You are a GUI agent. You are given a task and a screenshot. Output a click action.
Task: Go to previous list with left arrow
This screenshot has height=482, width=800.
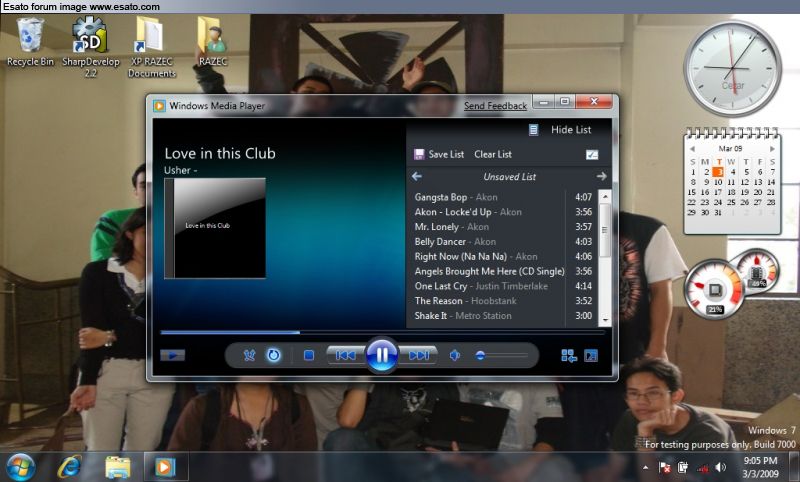coord(417,176)
